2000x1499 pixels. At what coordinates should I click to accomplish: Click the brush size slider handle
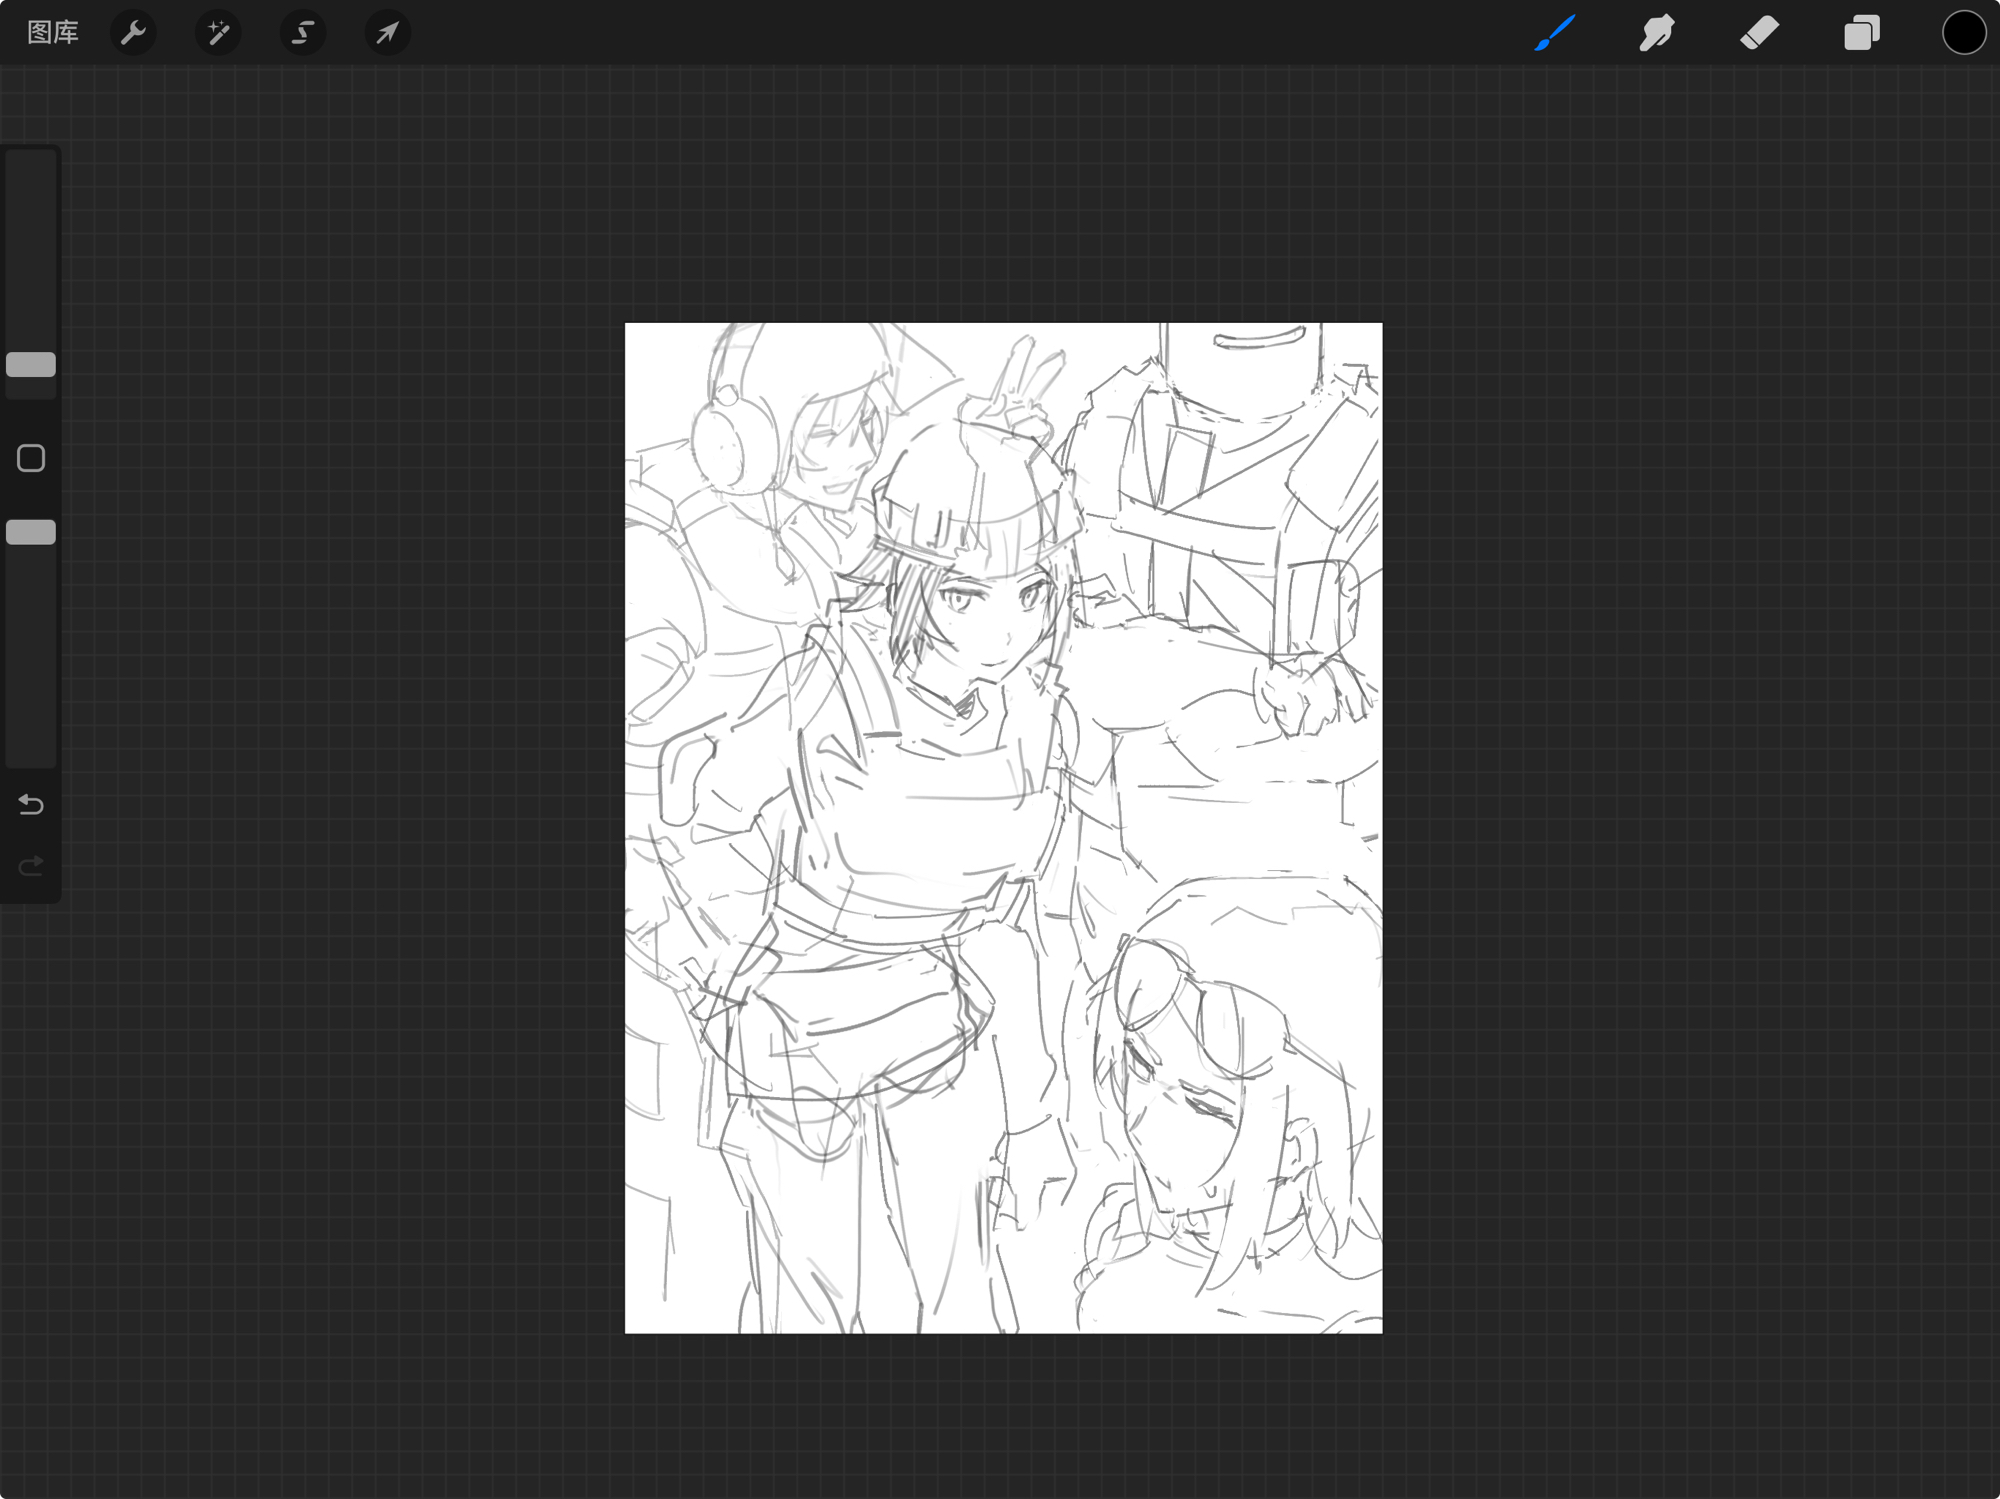[31, 365]
